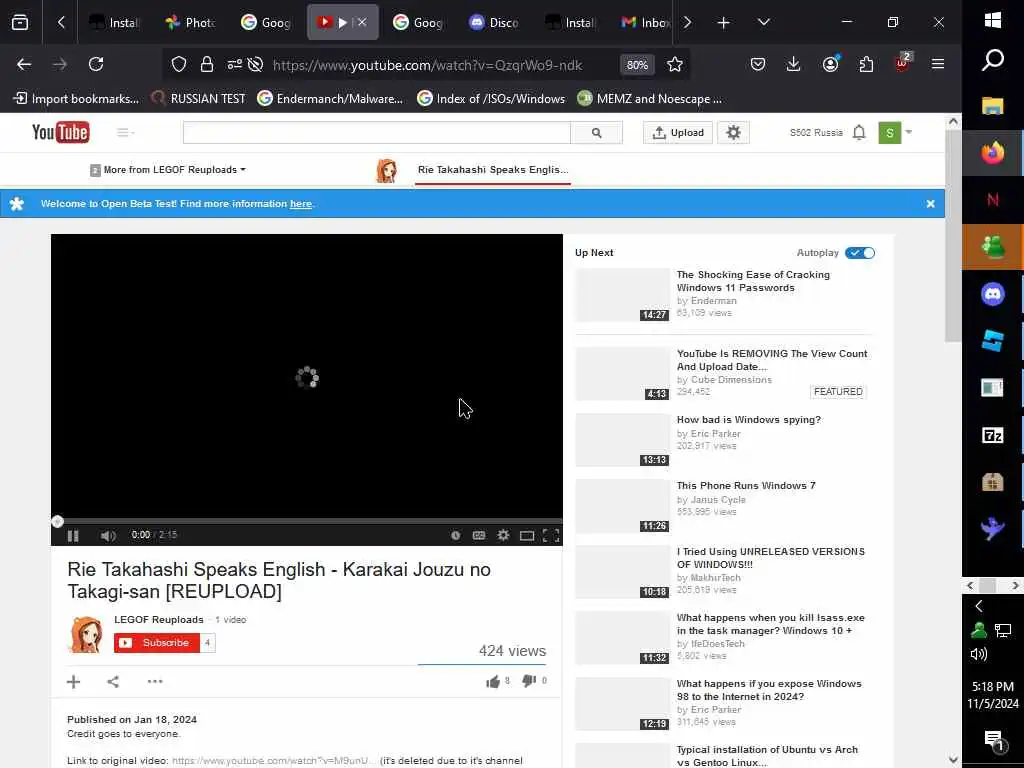
Task: Go back with the browser back arrow
Action: (x=24, y=64)
